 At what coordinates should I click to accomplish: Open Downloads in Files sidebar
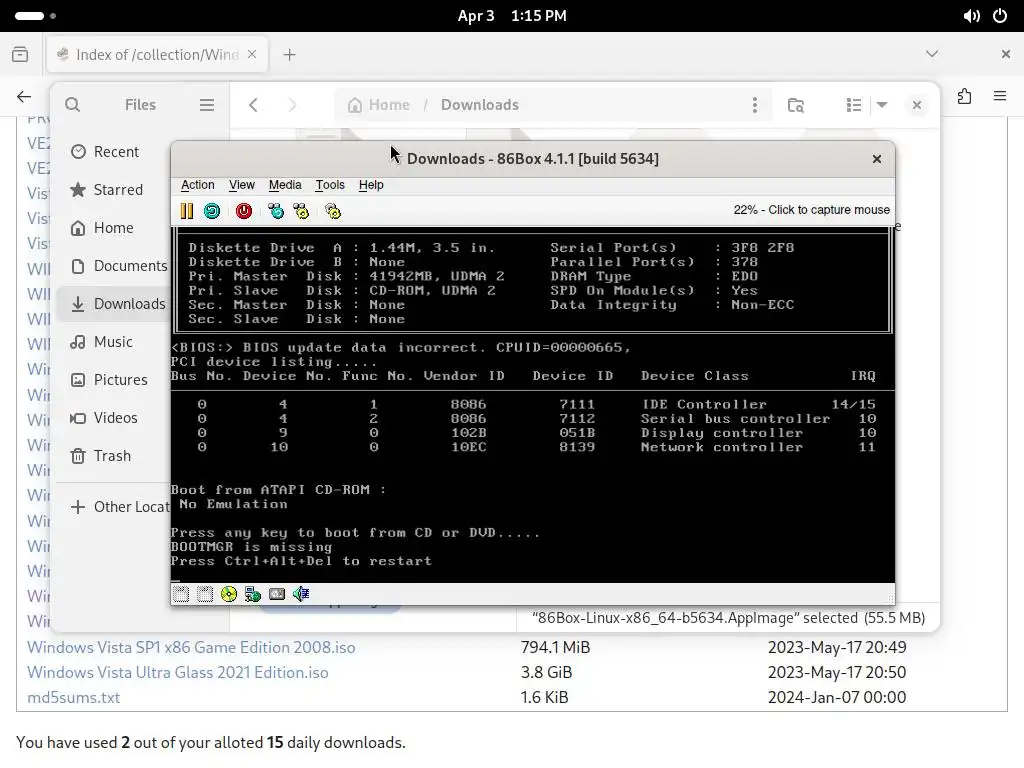click(115, 304)
